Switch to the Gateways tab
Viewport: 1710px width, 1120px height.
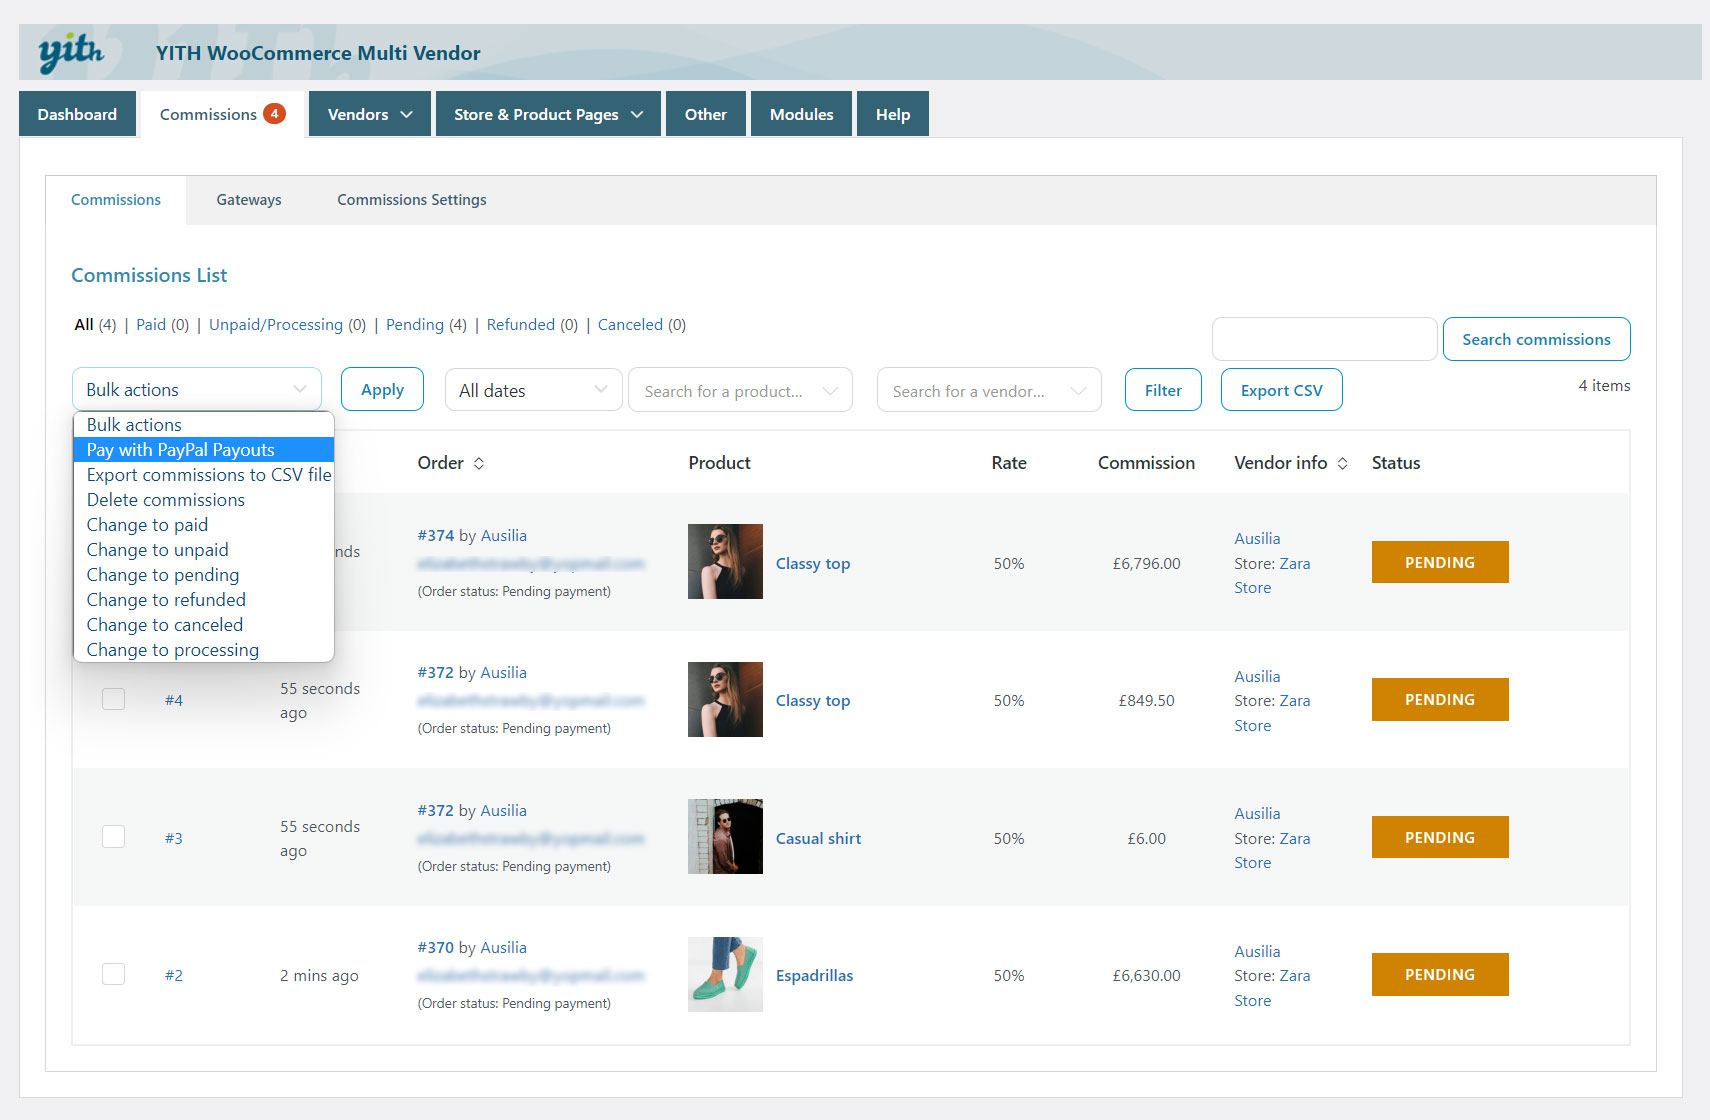click(249, 200)
